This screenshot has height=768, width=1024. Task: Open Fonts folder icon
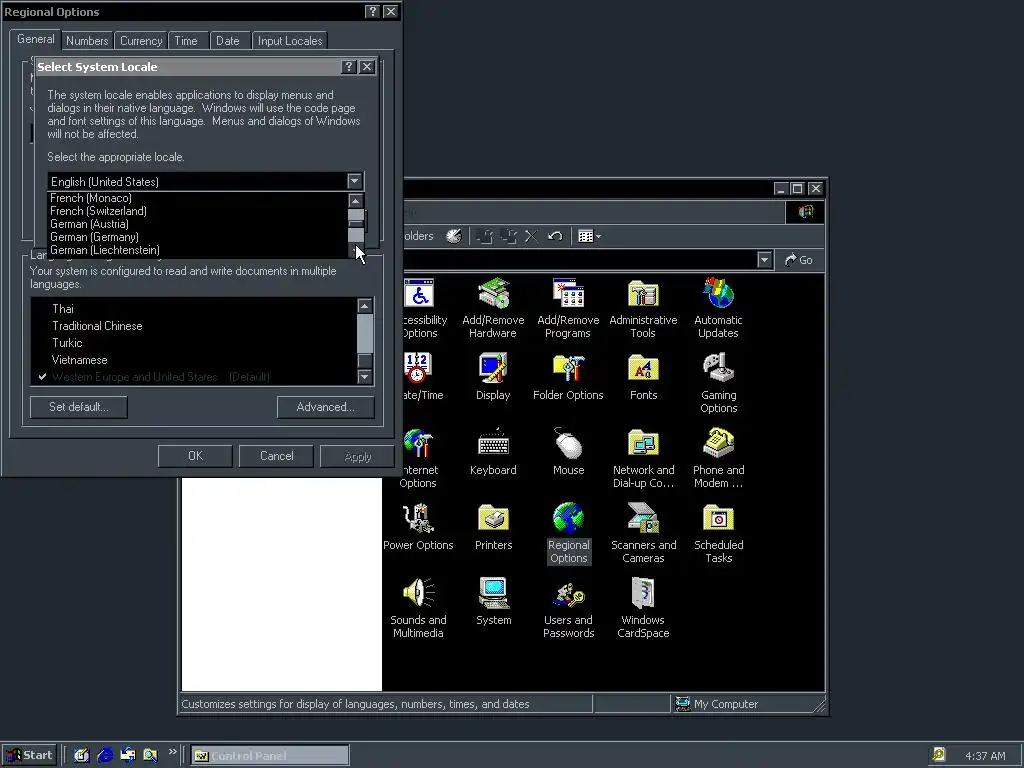click(643, 377)
